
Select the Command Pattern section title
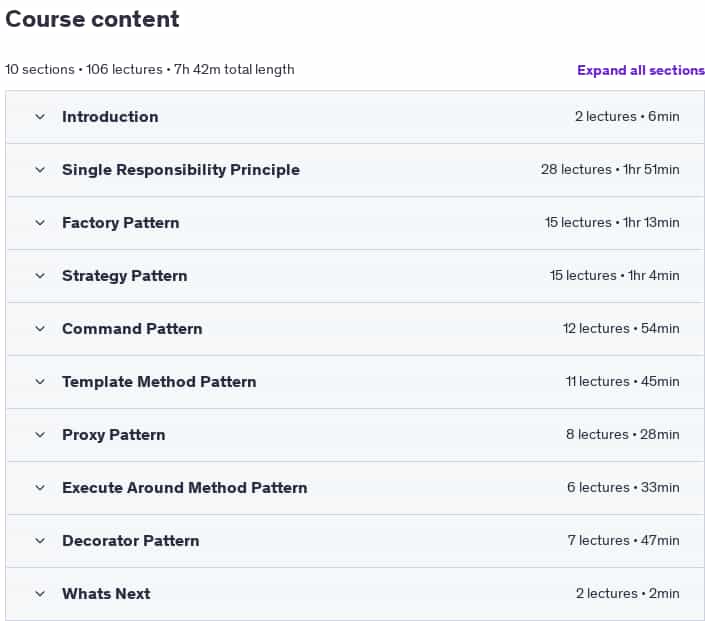[132, 329]
